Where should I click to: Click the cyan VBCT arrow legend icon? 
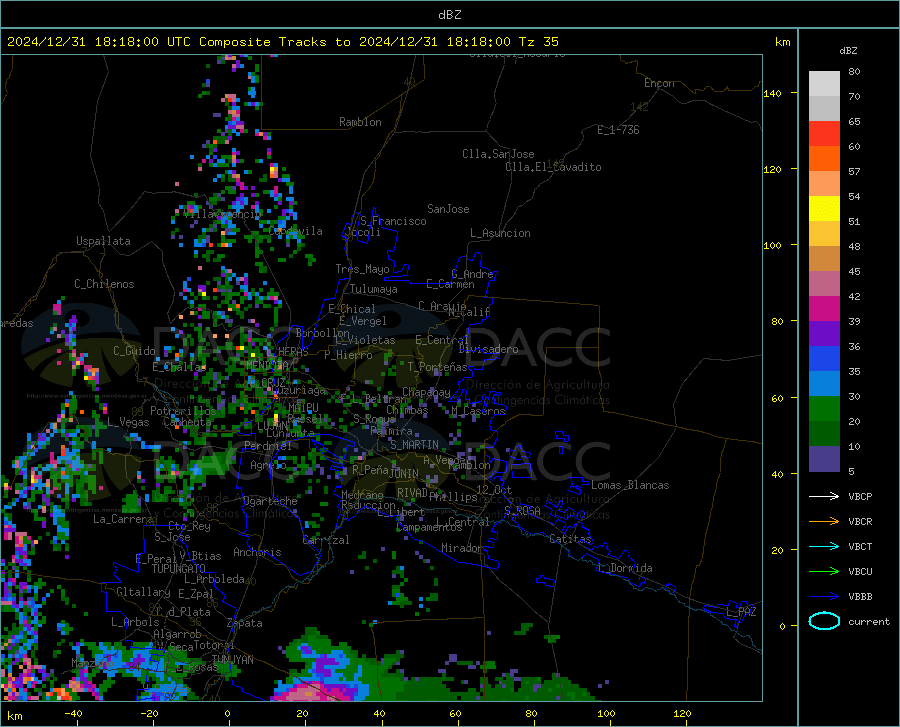pos(824,546)
